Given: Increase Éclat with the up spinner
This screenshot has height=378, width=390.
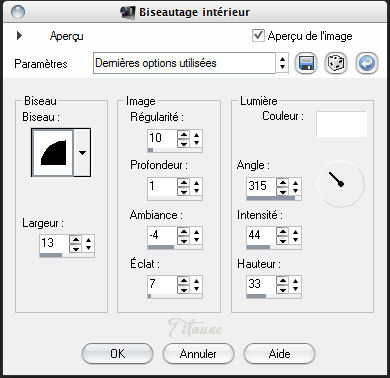Looking at the screenshot, I should pyautogui.click(x=183, y=280).
